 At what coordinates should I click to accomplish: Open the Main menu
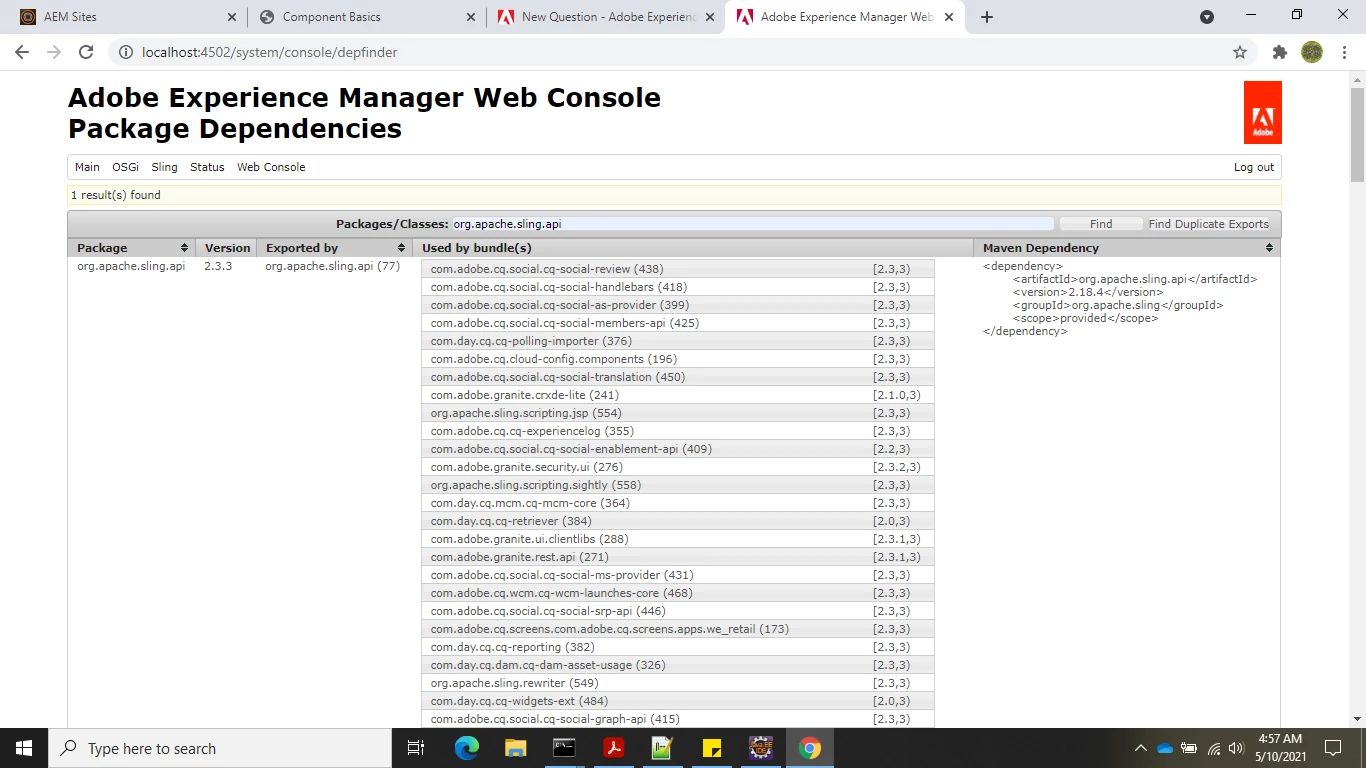tap(87, 167)
